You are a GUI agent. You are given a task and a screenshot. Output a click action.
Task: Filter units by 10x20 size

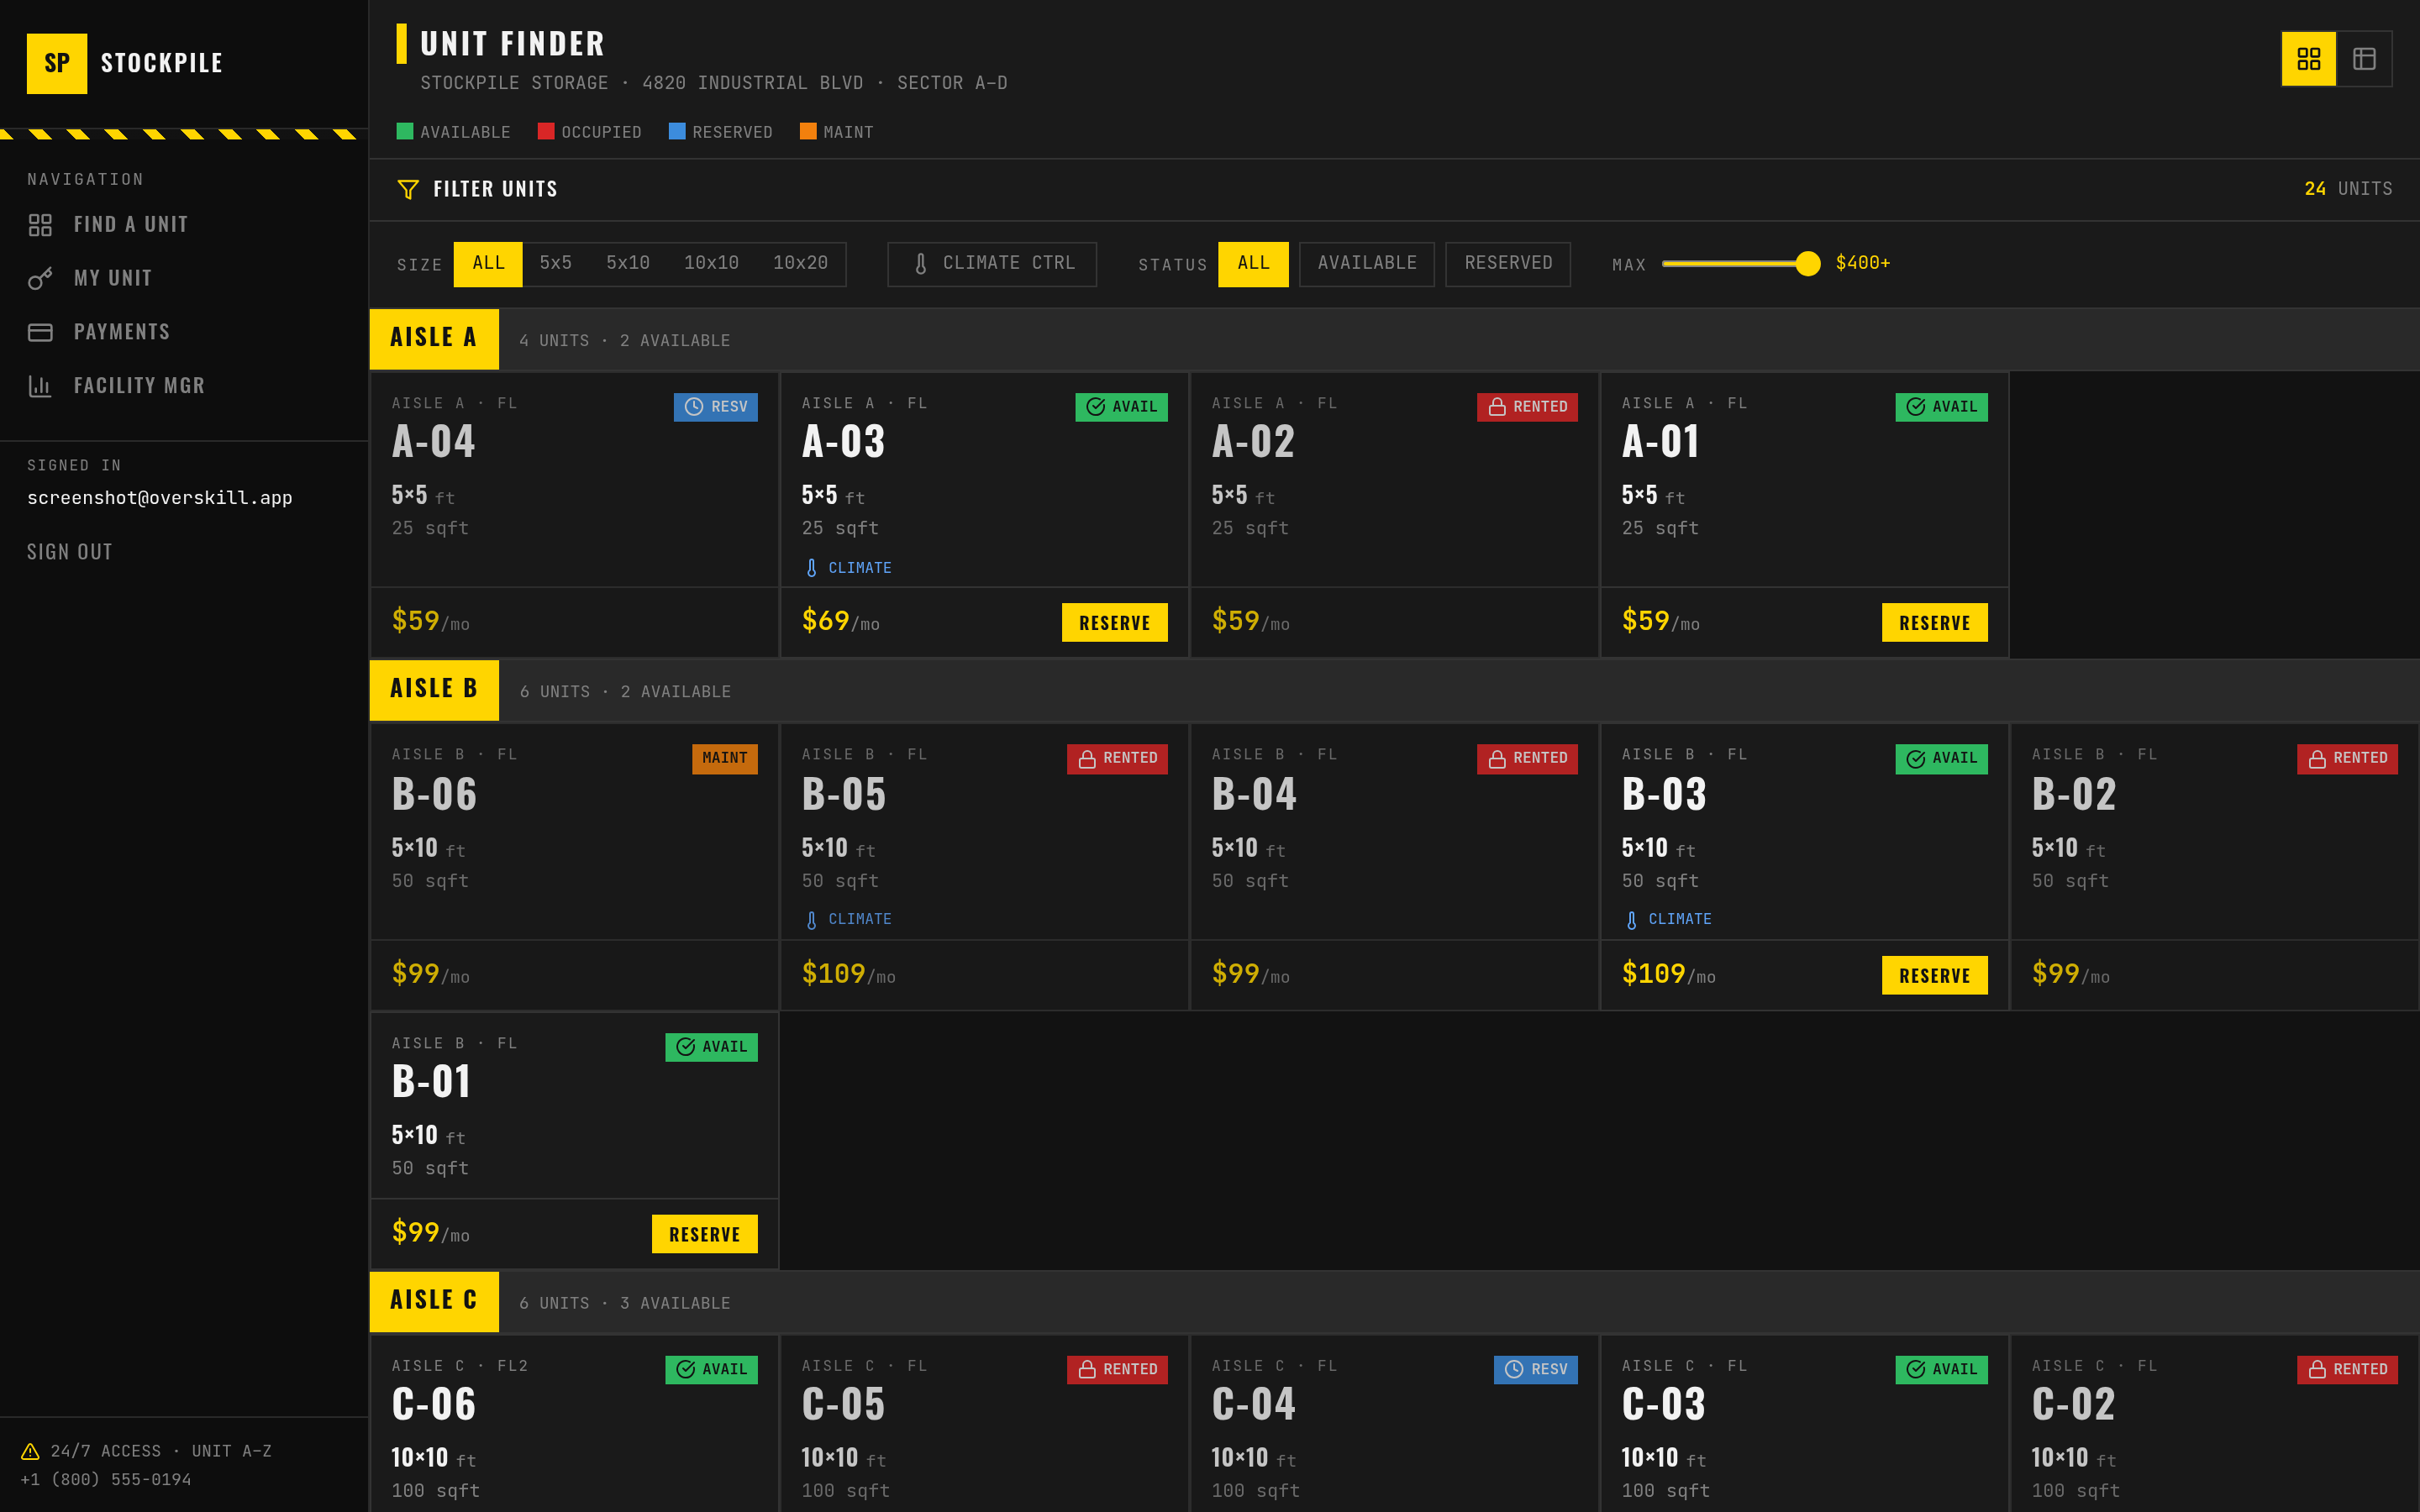click(800, 264)
